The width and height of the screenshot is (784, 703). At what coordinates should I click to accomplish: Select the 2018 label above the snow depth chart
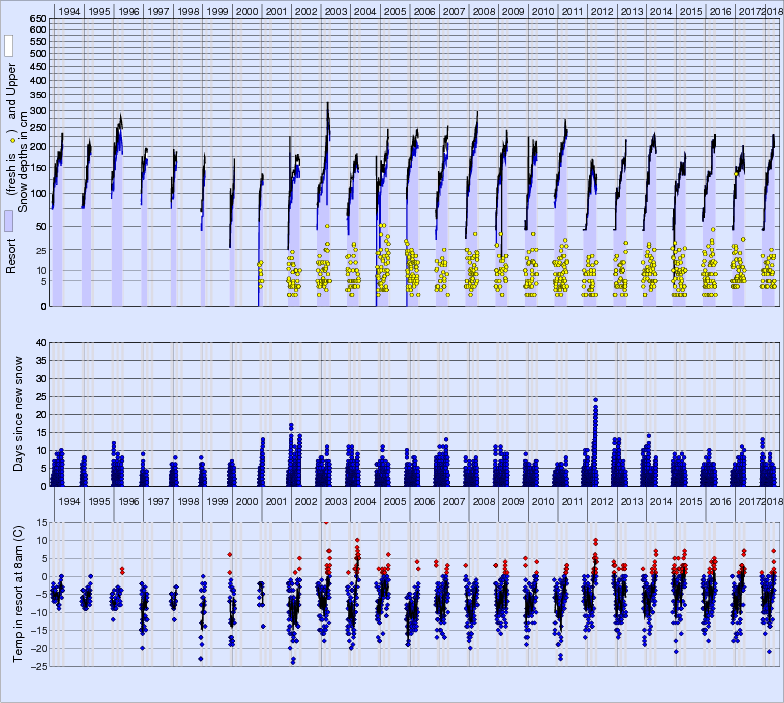(x=773, y=11)
